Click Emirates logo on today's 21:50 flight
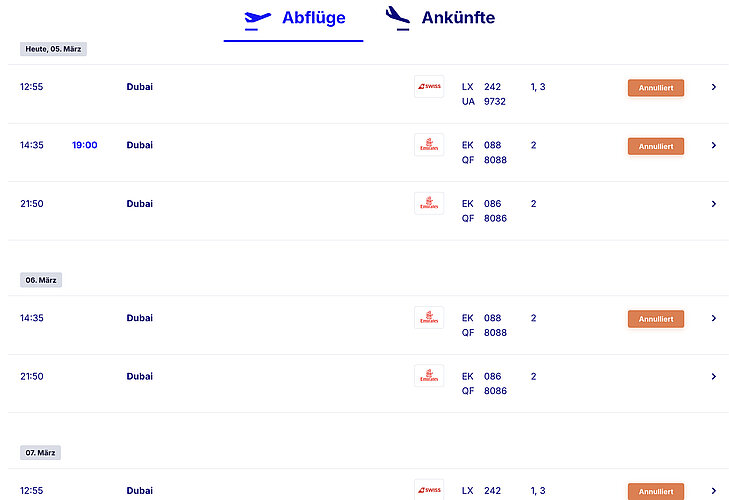 click(x=429, y=204)
